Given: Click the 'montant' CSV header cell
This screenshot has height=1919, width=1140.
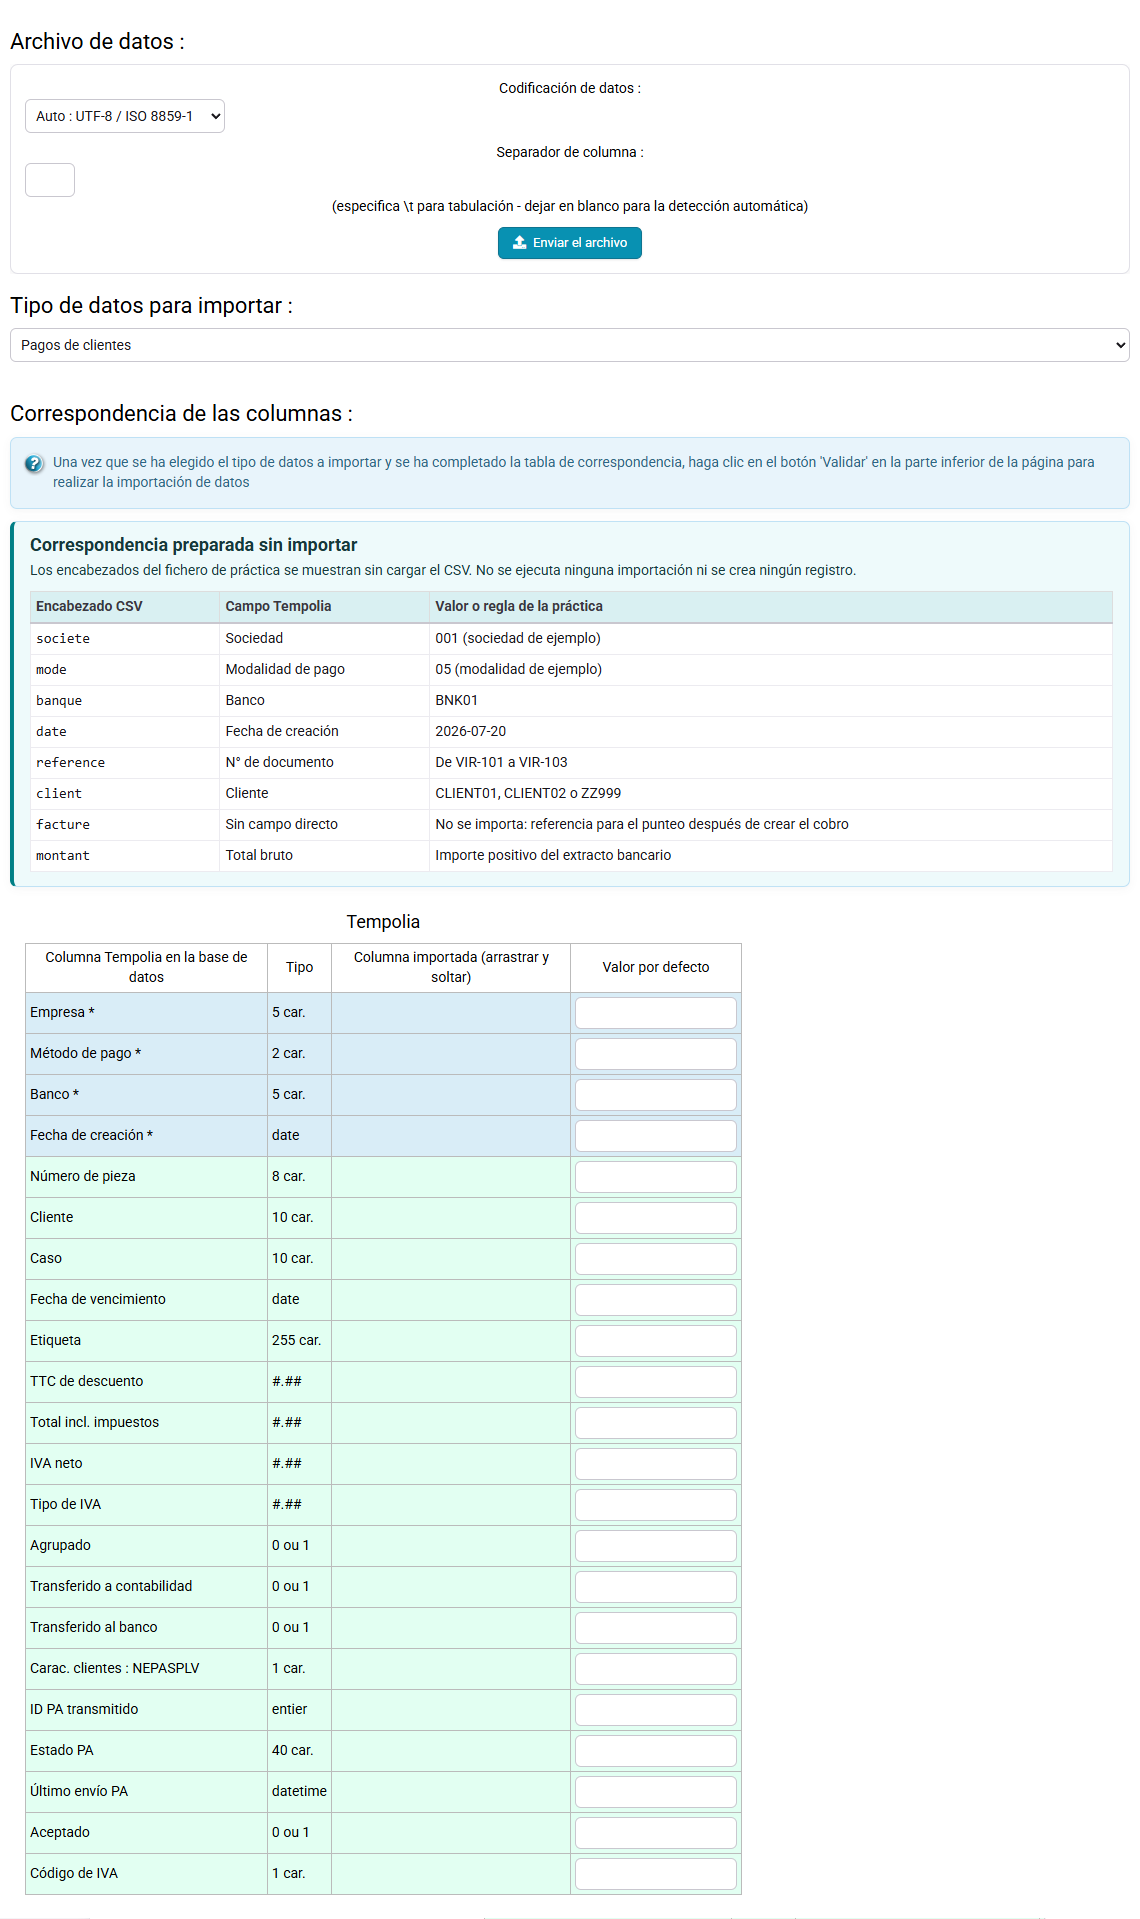Looking at the screenshot, I should (x=125, y=855).
